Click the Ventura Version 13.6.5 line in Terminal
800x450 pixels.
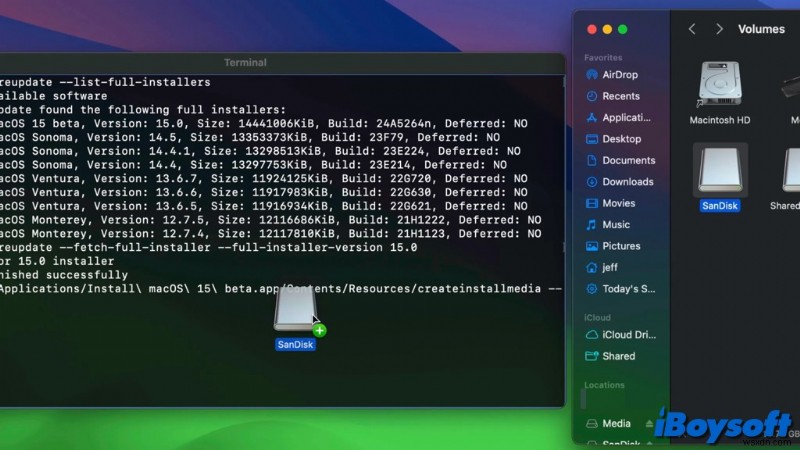[264, 206]
